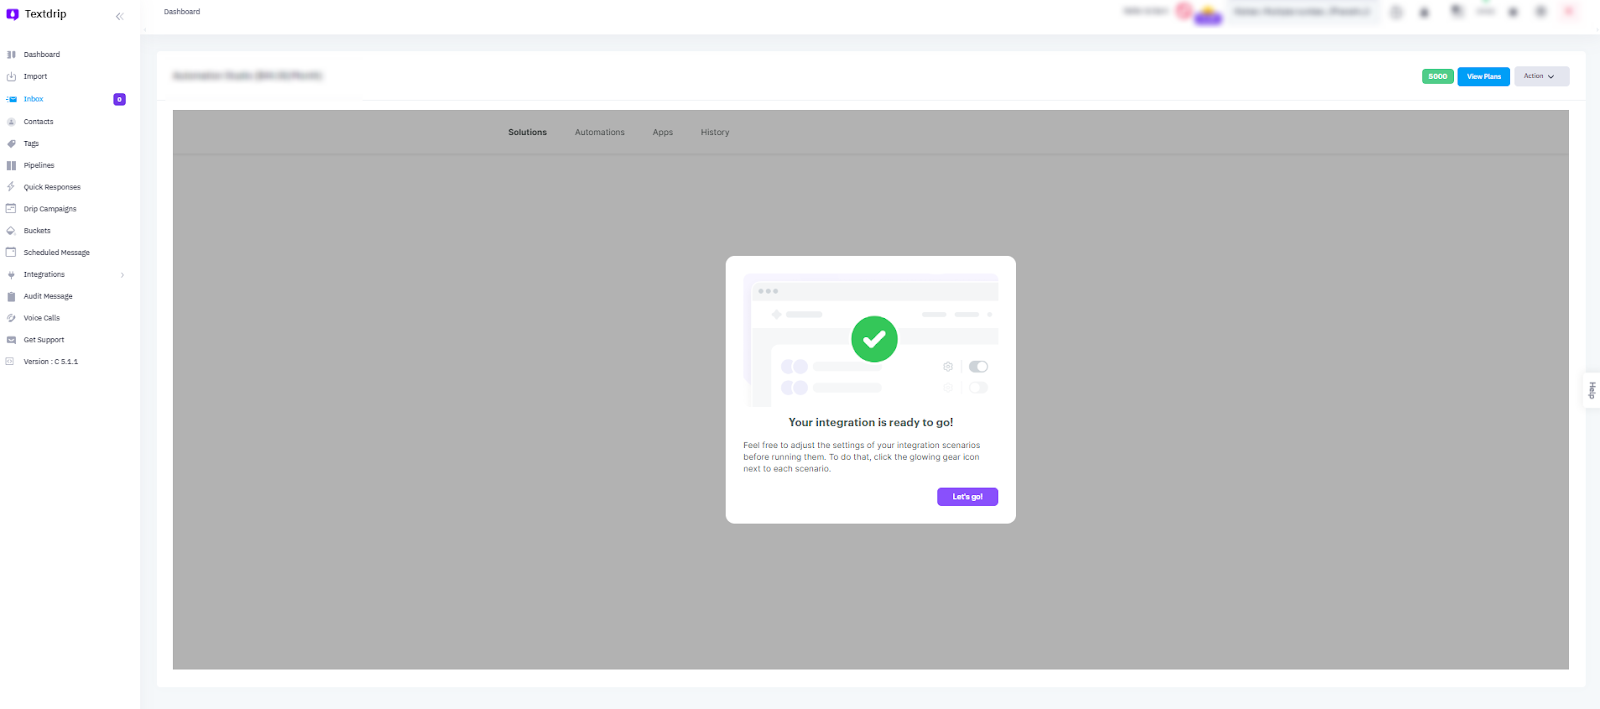Open the History tab
This screenshot has width=1600, height=709.
pos(715,132)
